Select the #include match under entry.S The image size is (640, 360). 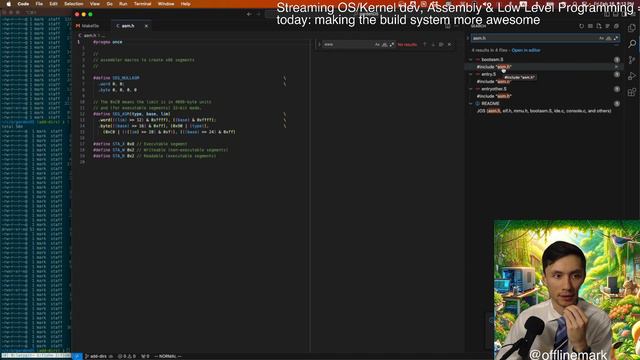[x=494, y=82]
